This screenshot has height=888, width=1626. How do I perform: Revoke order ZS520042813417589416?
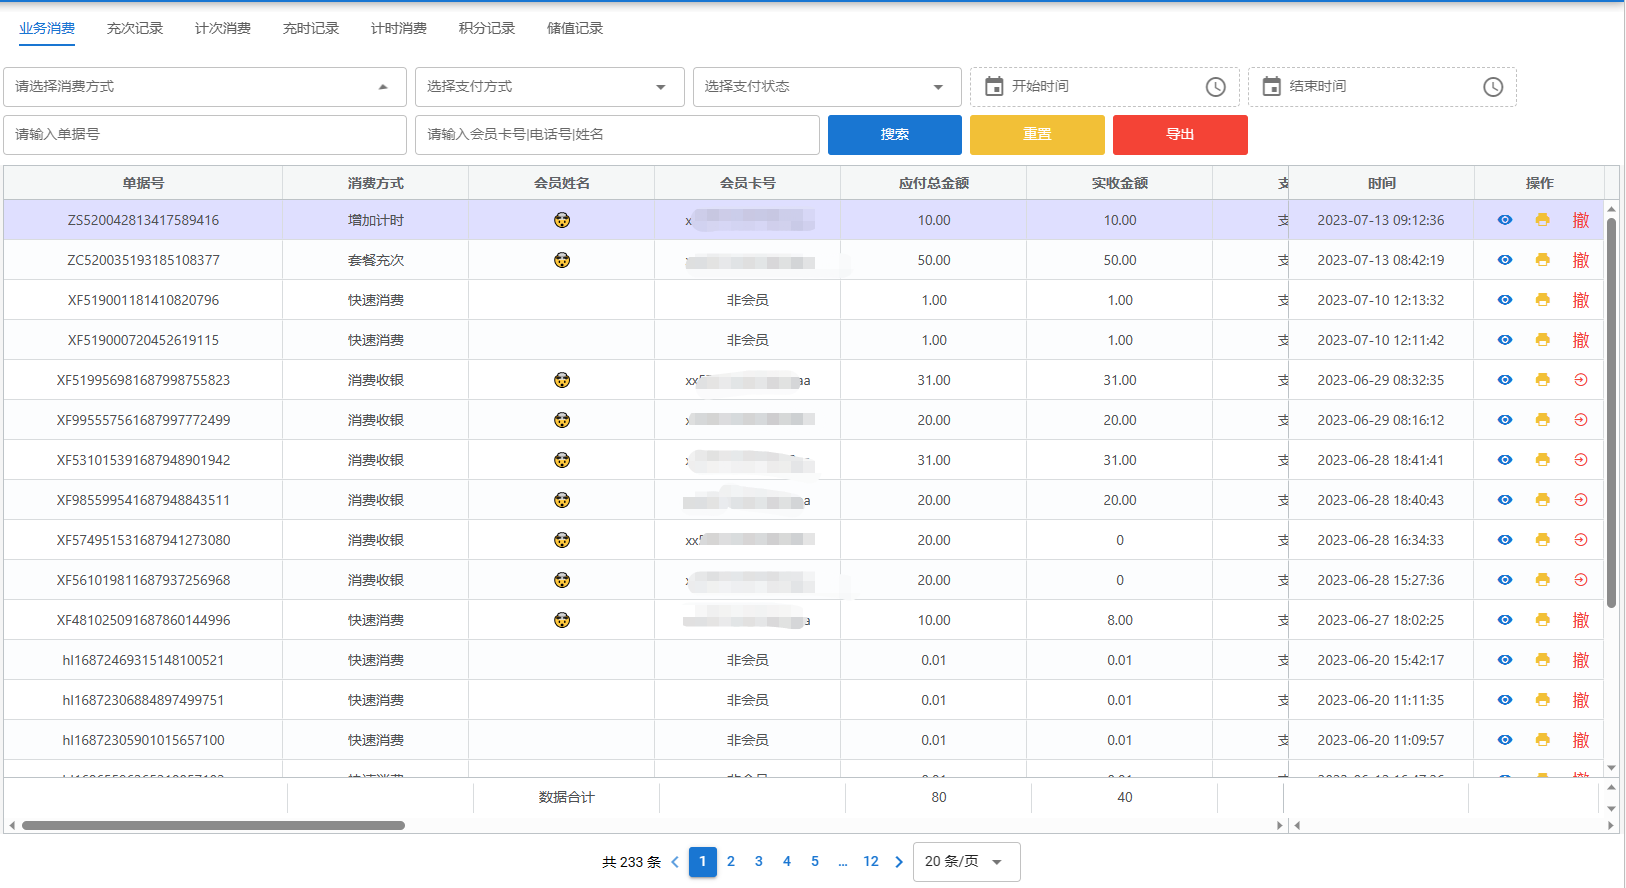click(1581, 220)
